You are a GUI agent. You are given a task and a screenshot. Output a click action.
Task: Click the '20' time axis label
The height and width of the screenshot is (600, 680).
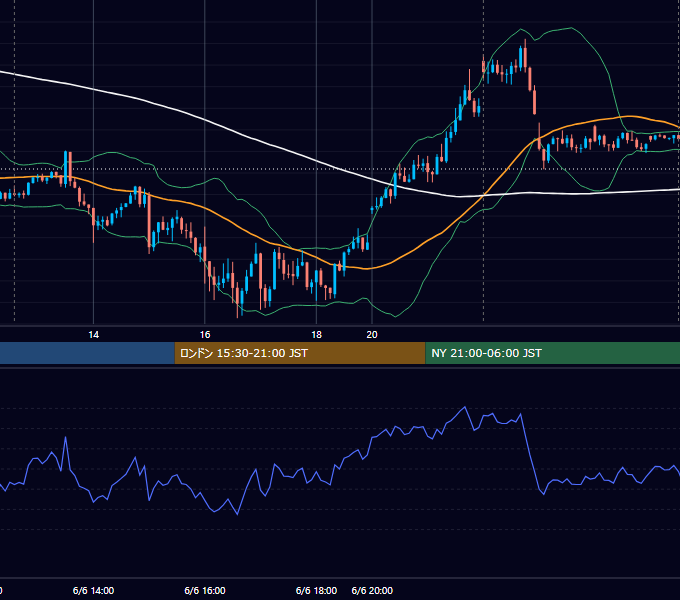click(x=372, y=335)
